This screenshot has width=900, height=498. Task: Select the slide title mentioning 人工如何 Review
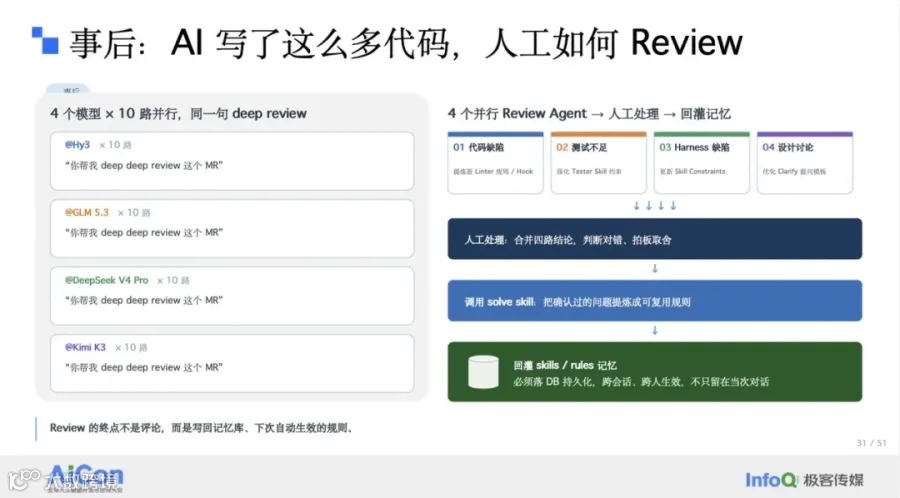tap(406, 43)
